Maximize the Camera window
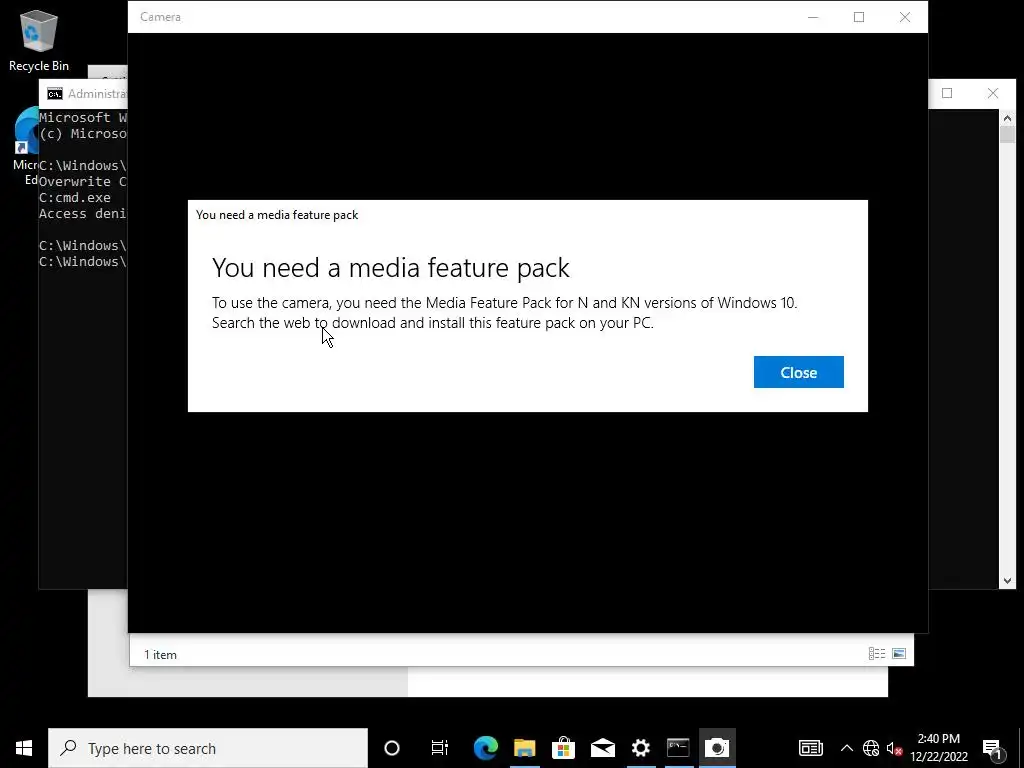 point(859,17)
